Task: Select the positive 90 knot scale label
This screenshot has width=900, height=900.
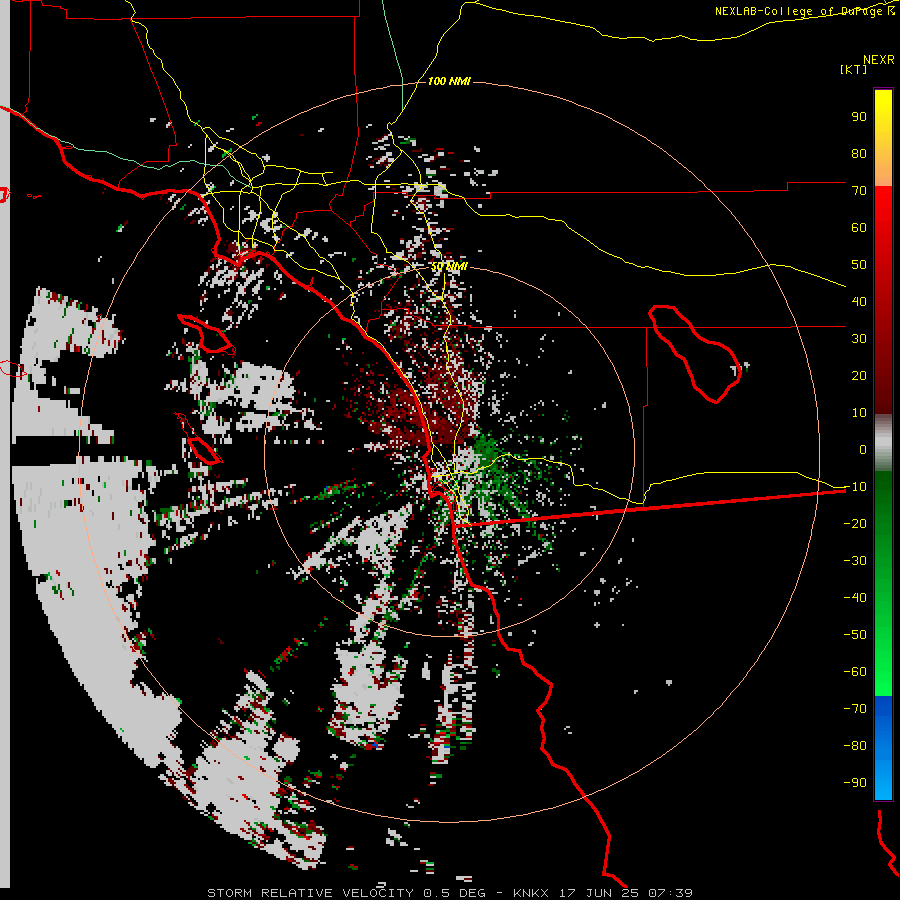Action: click(x=859, y=117)
